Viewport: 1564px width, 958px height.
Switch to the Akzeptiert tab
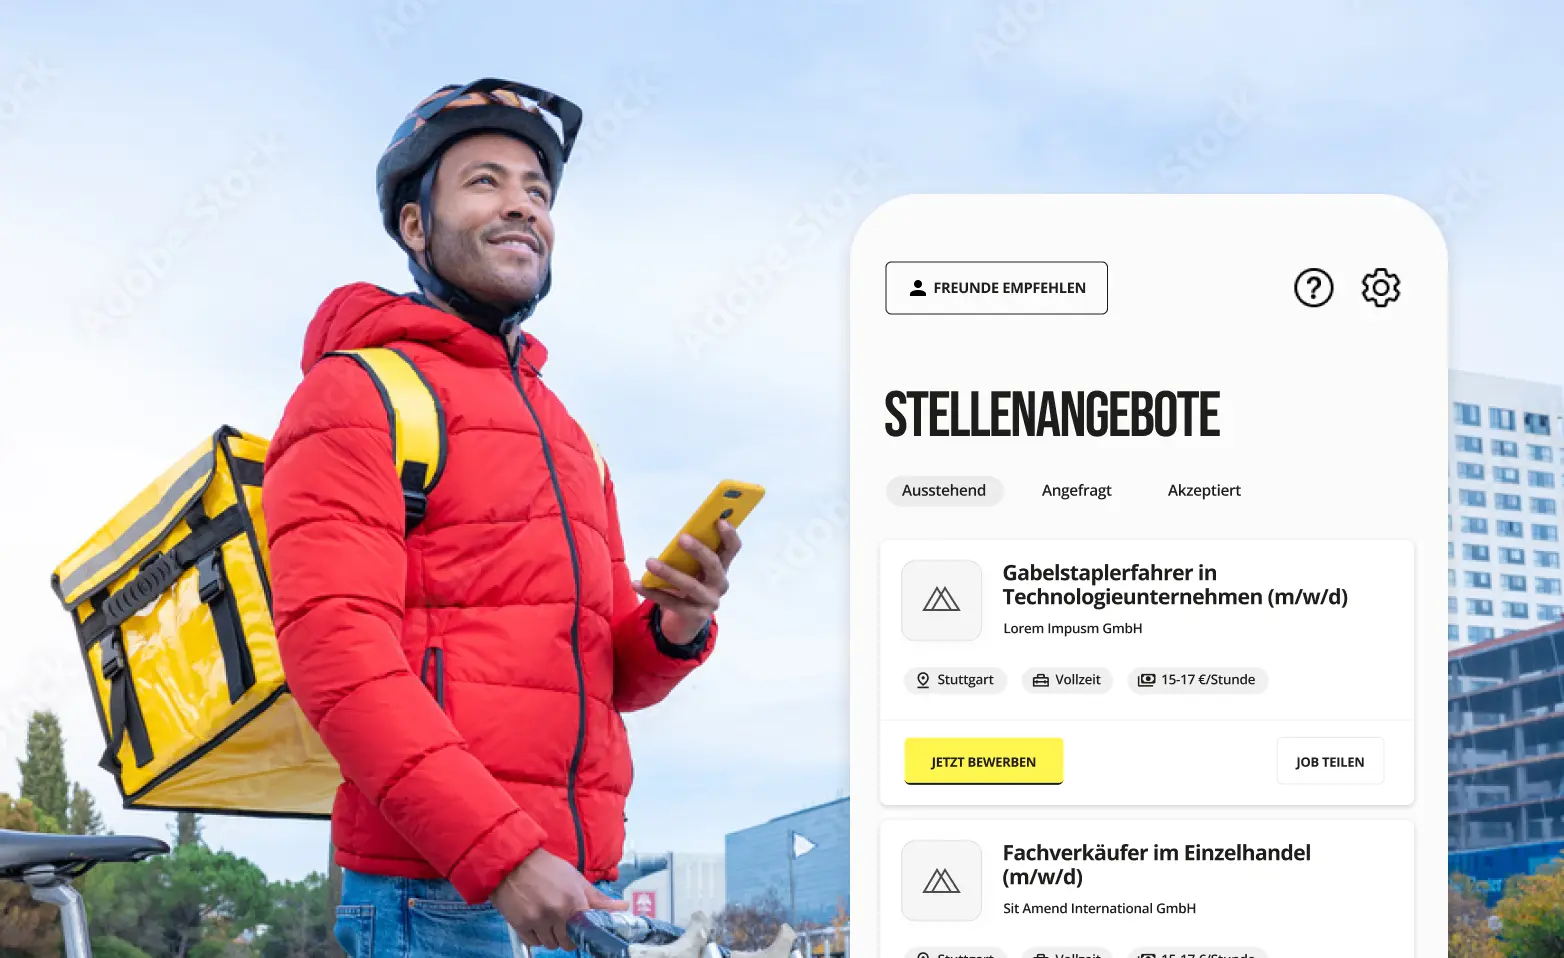click(x=1204, y=490)
